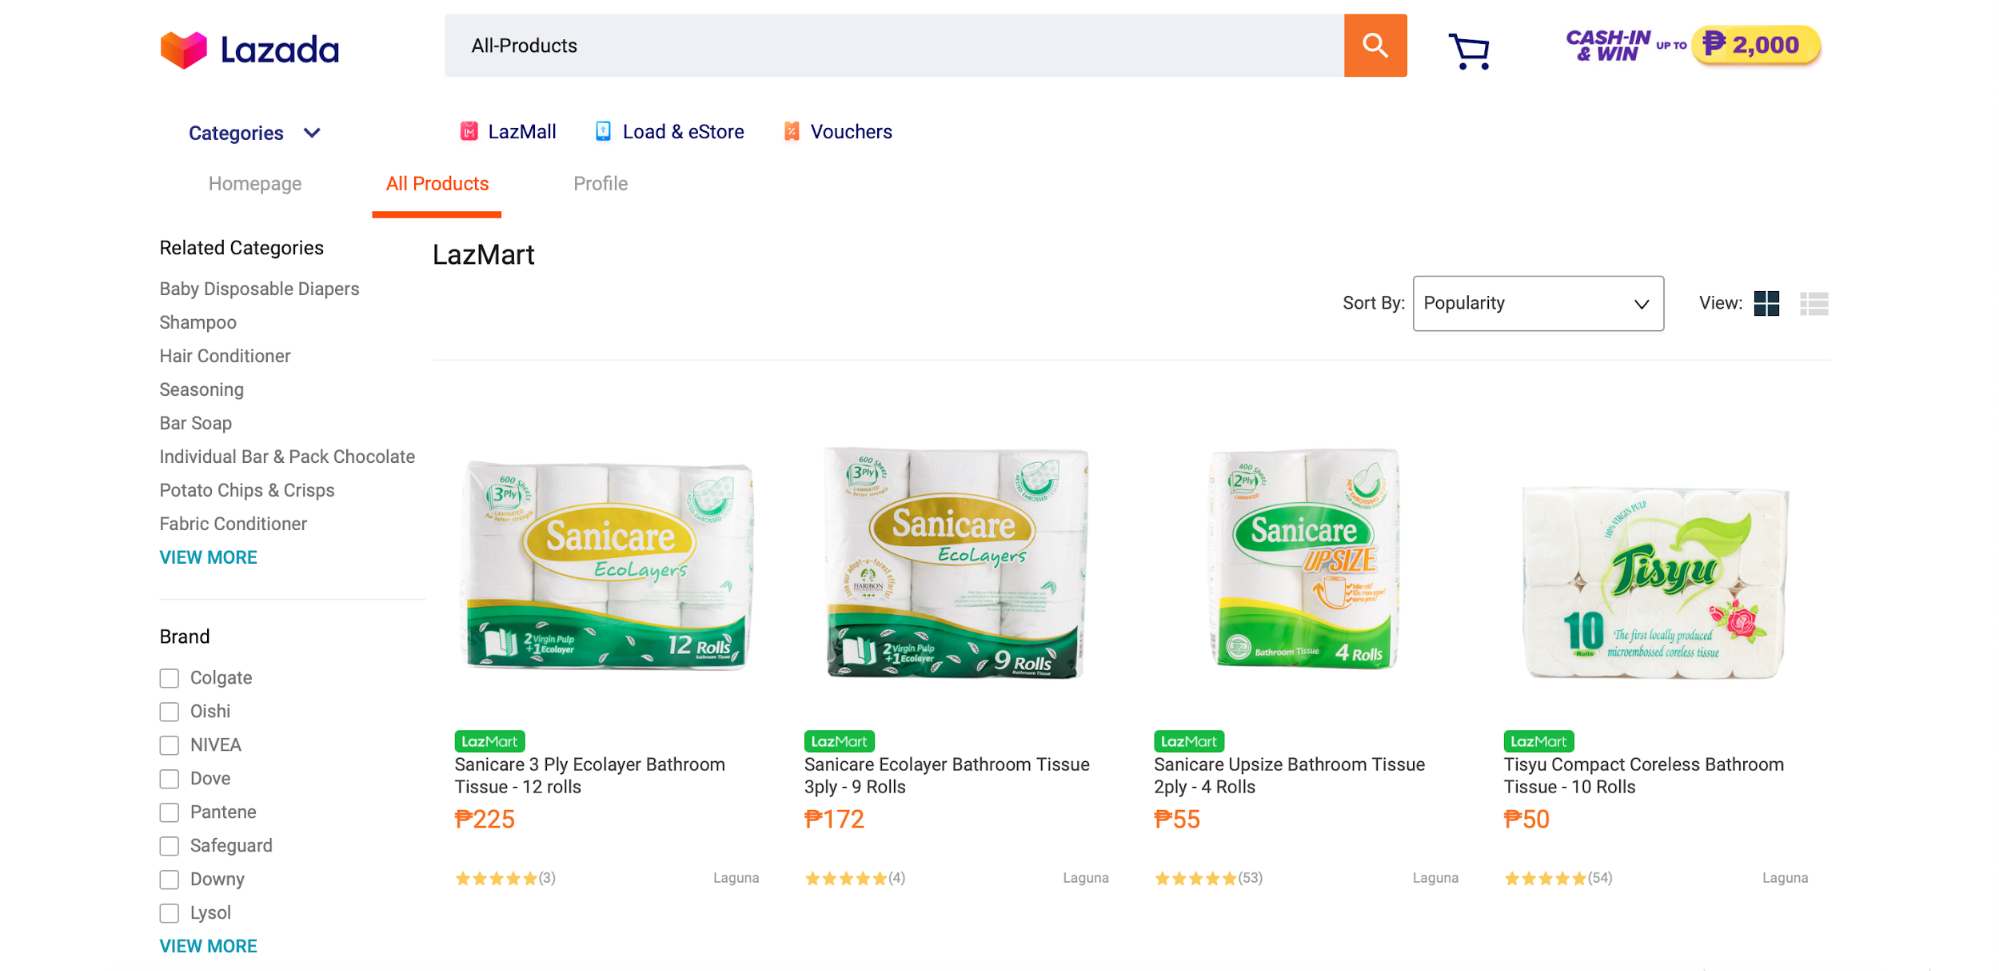Open the Shampoo related category
The image size is (1999, 971).
(198, 322)
